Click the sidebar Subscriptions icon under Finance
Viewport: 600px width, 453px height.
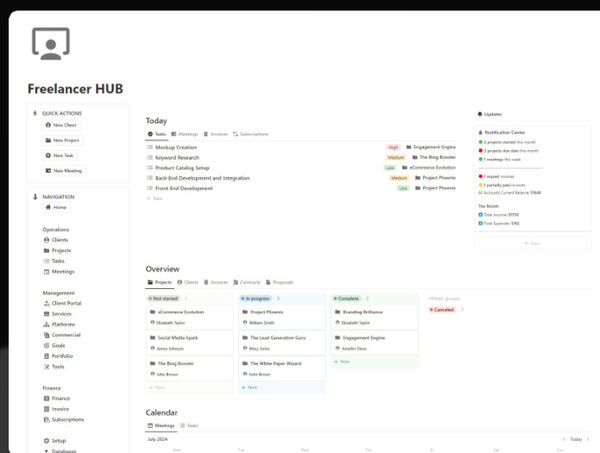(x=47, y=420)
